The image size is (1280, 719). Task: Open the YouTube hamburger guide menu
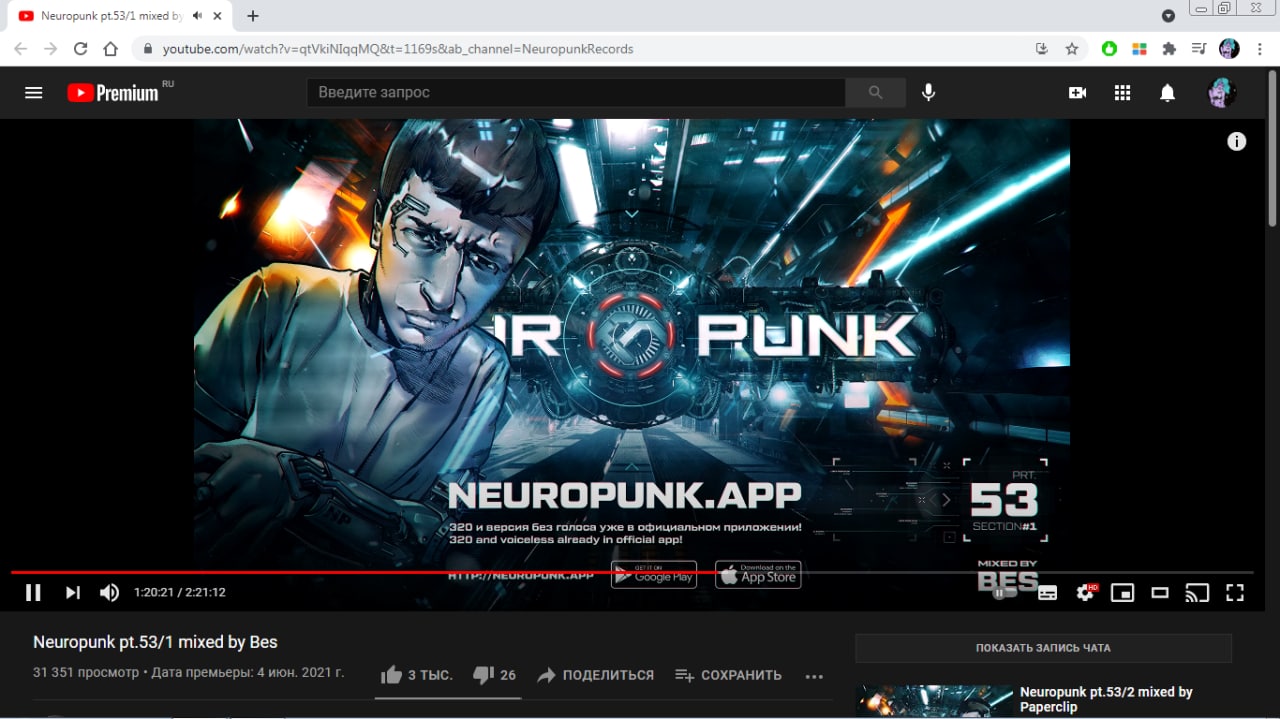click(34, 92)
